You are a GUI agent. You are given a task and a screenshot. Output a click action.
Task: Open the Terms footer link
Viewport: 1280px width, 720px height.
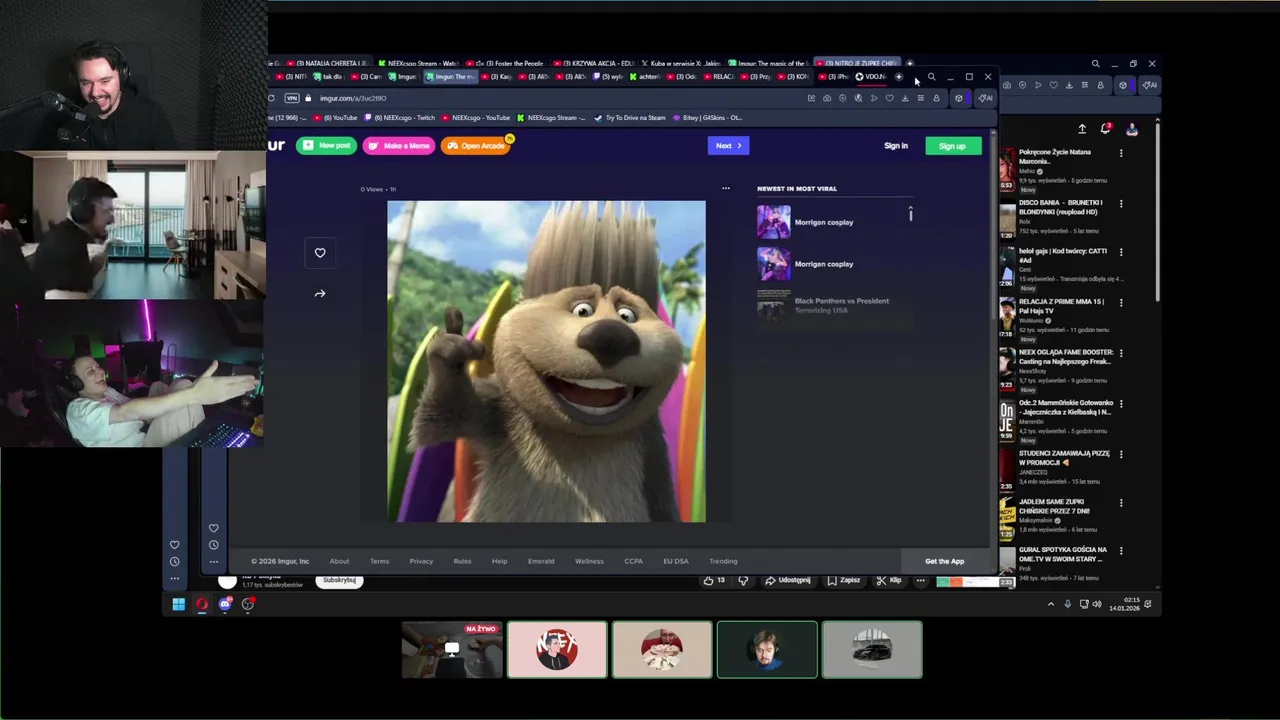pos(379,561)
